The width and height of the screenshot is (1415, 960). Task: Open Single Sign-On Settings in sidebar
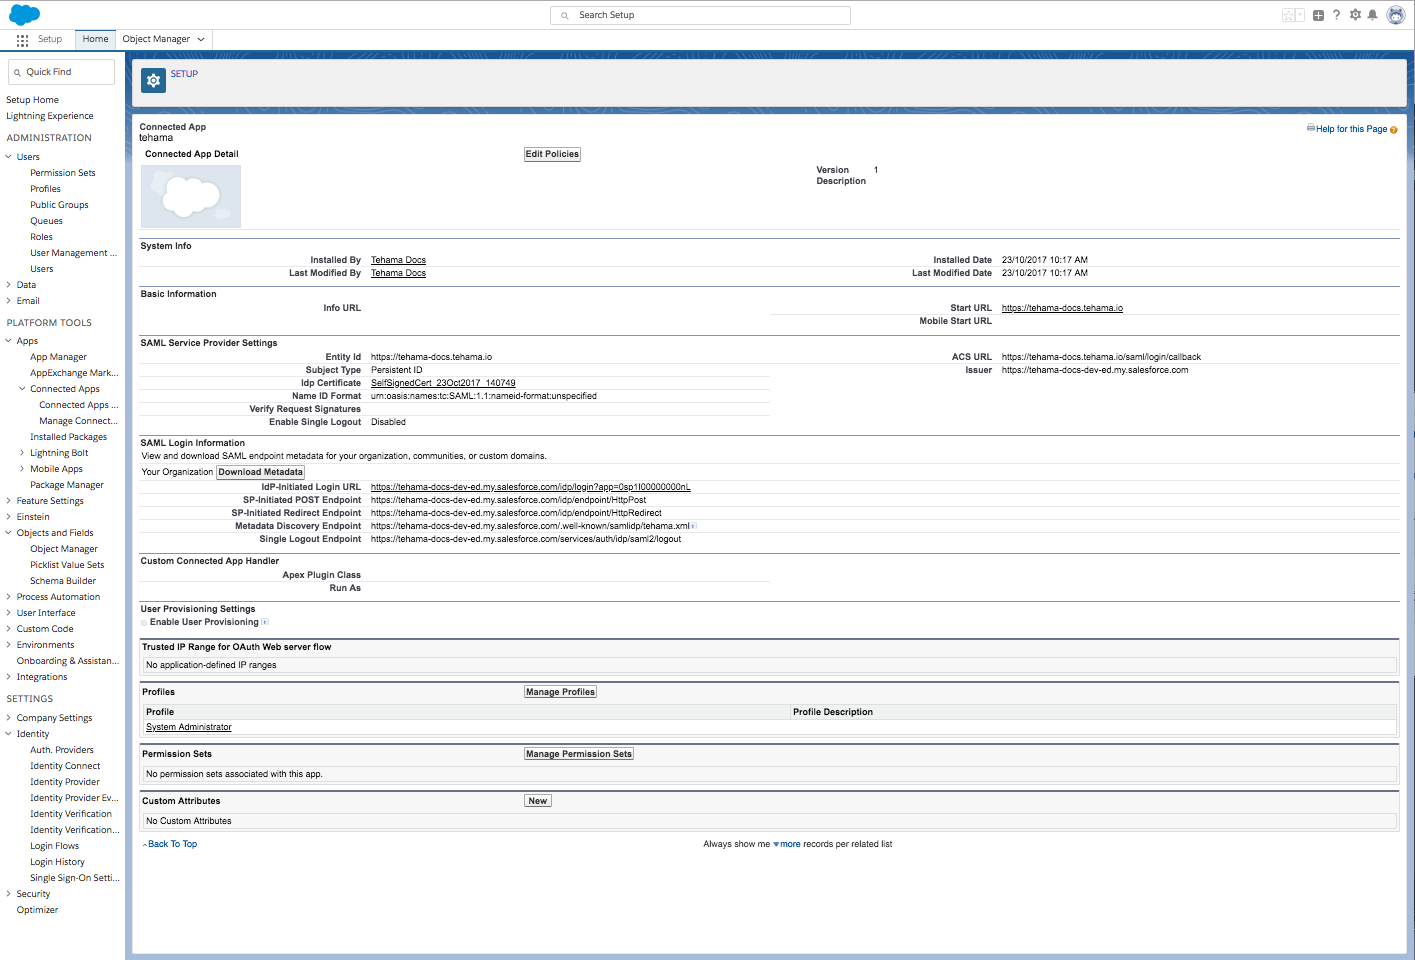pyautogui.click(x=74, y=878)
